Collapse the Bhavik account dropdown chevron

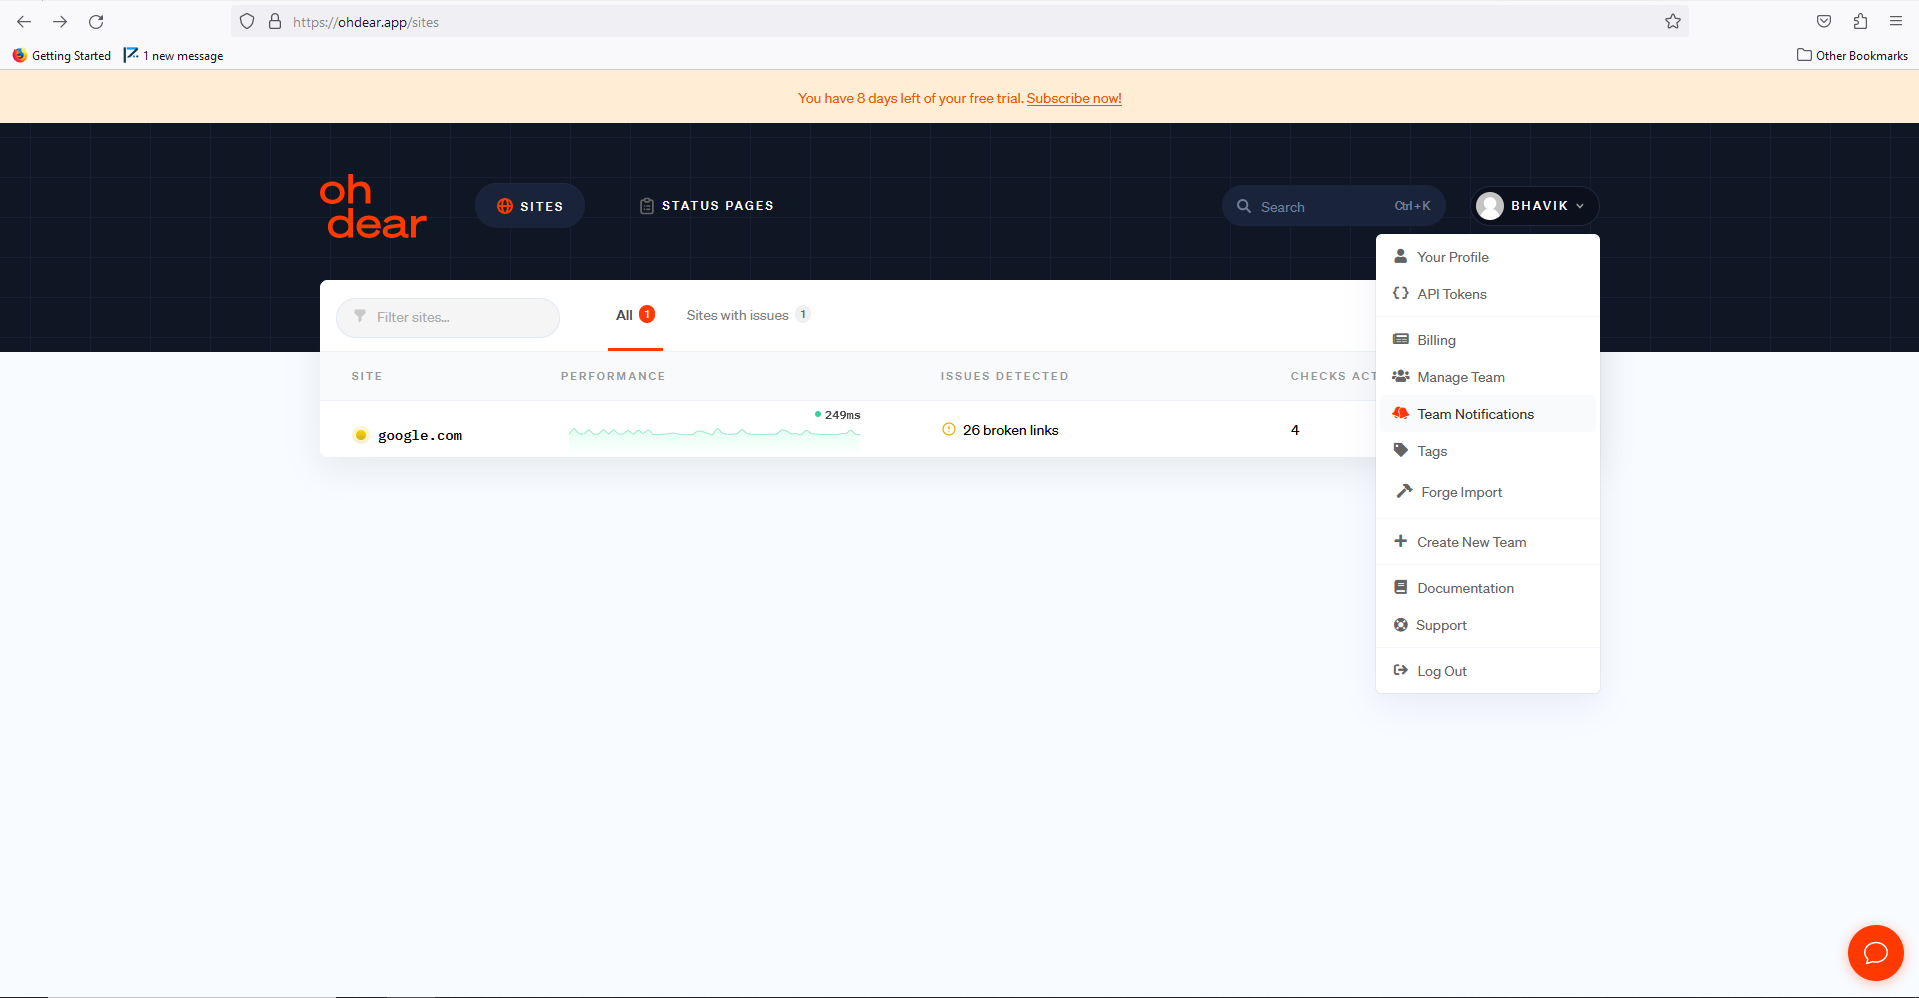pyautogui.click(x=1580, y=206)
